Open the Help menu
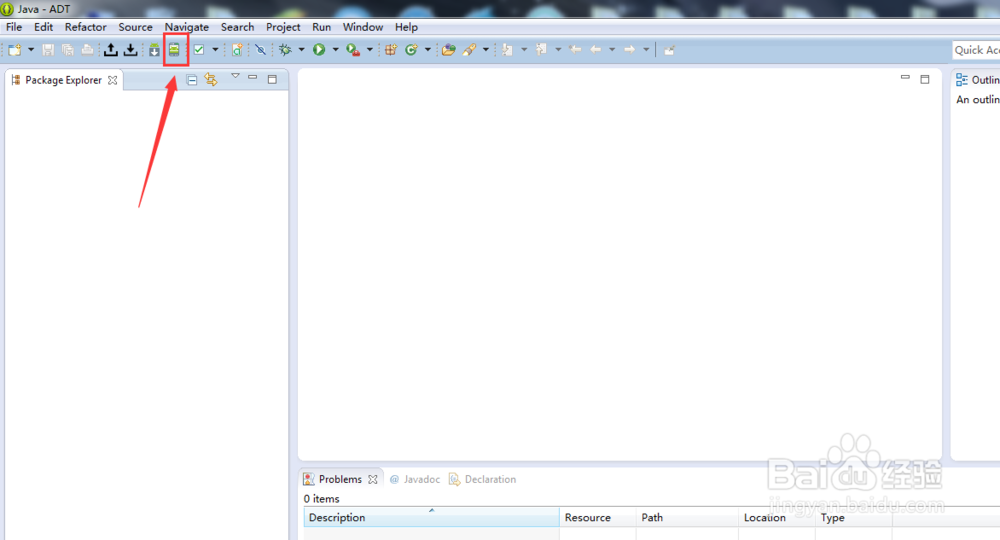 pyautogui.click(x=406, y=27)
